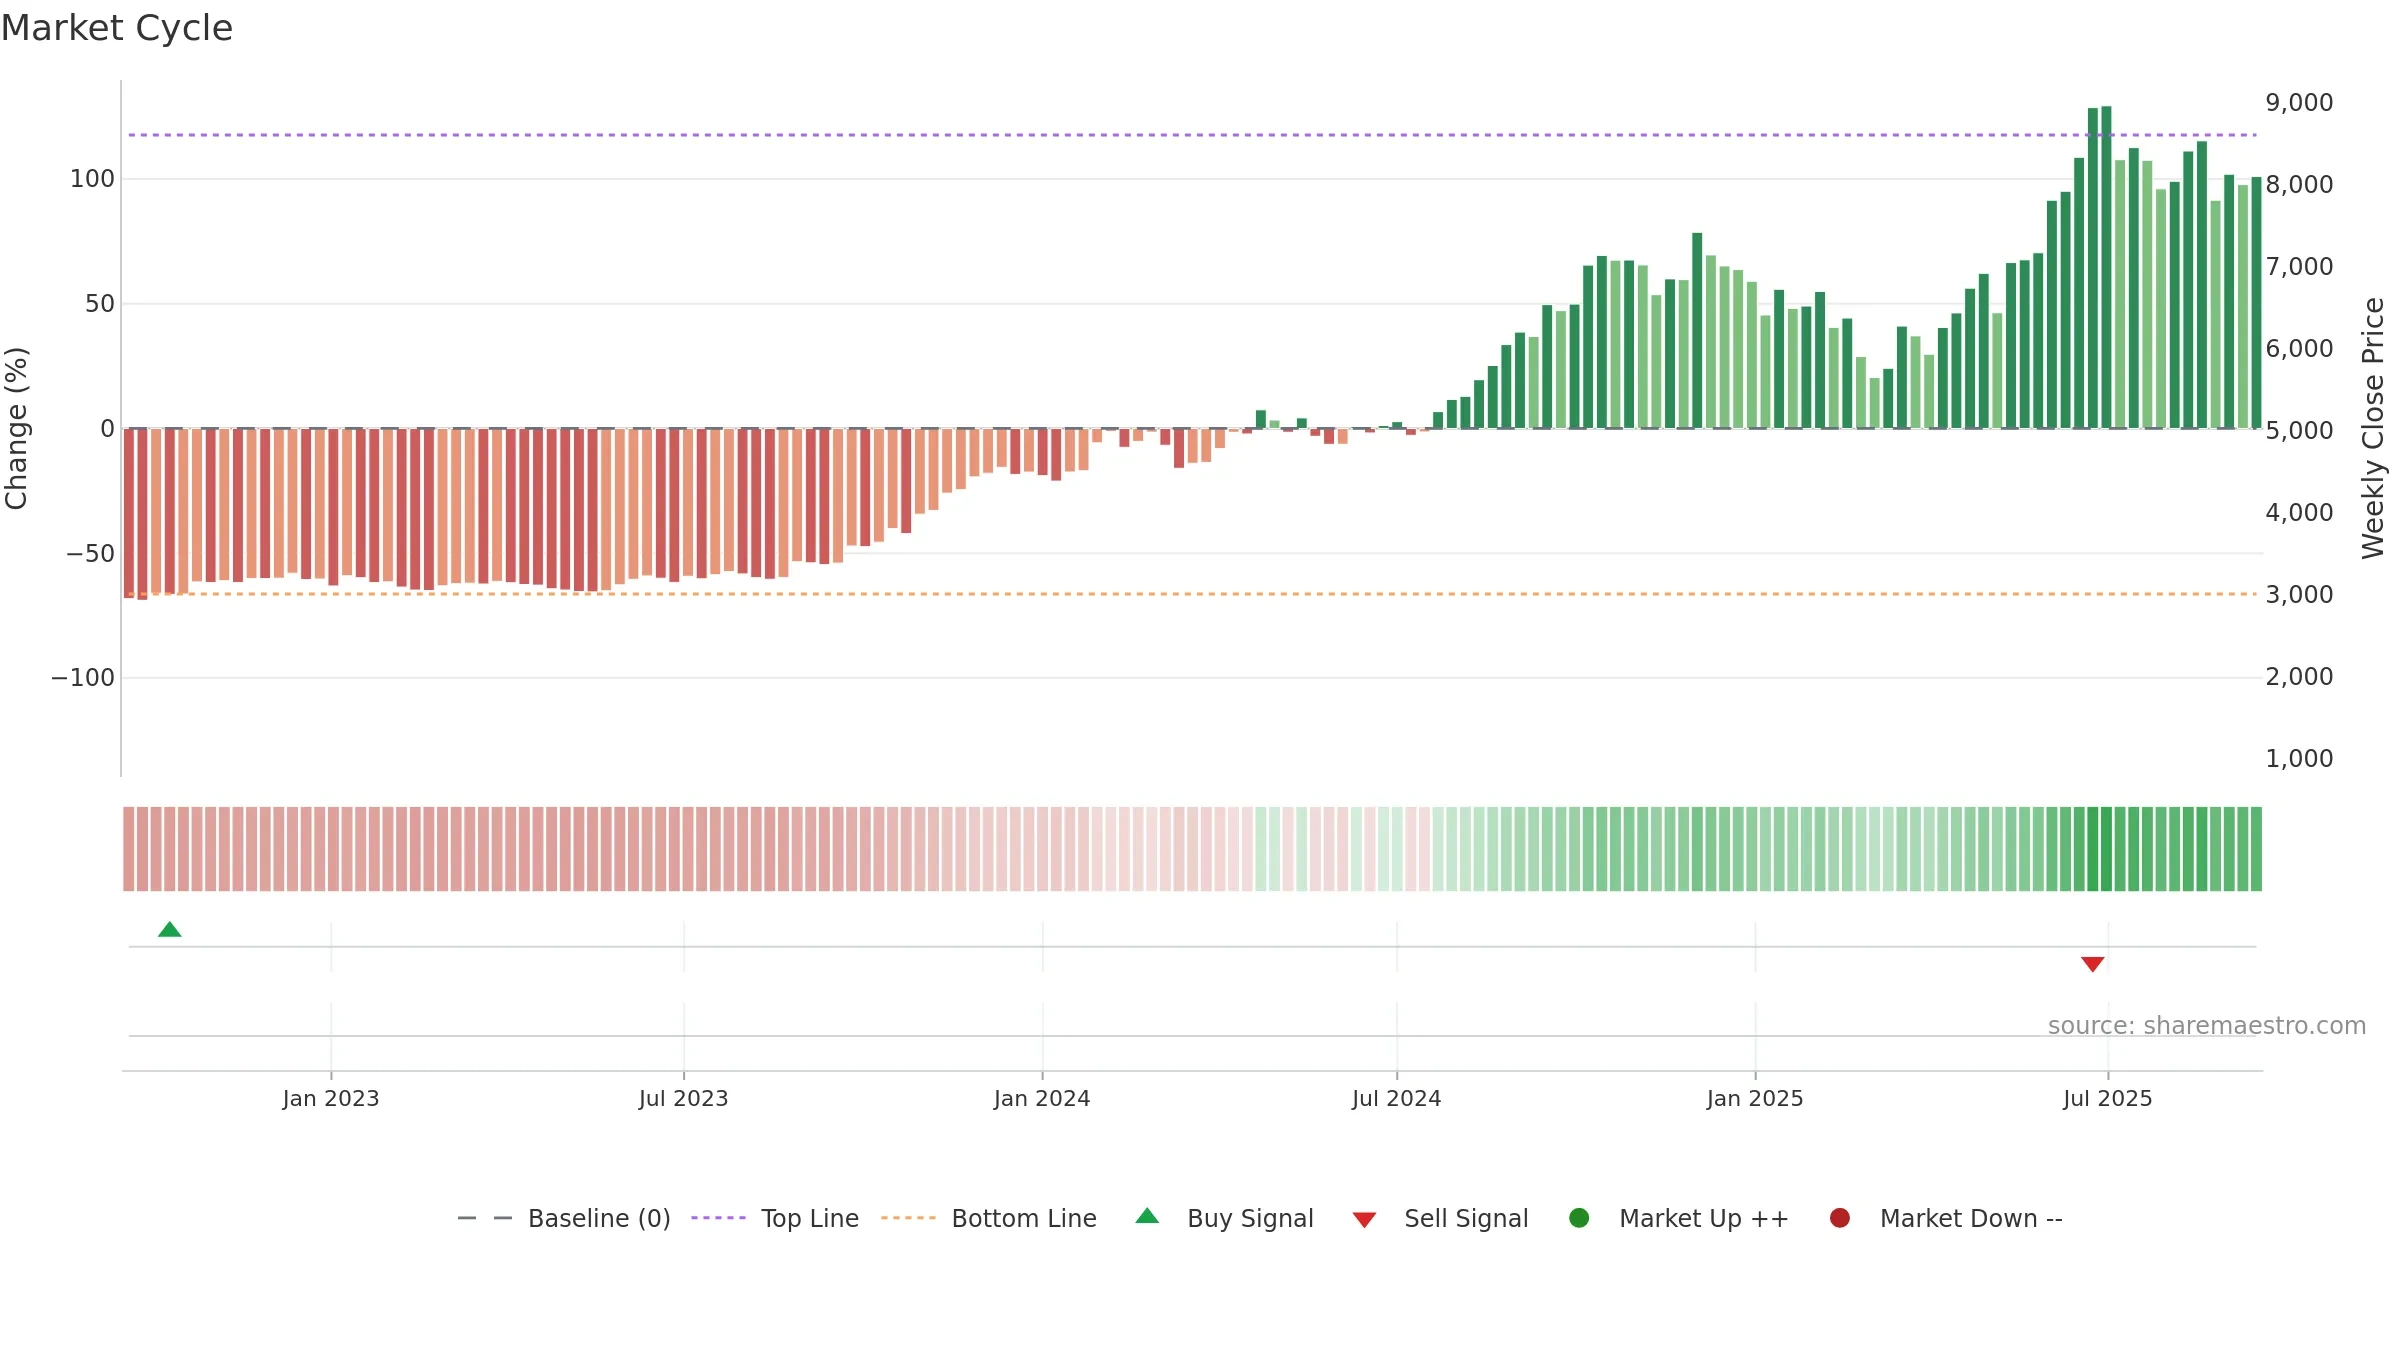Click the gray dashed baseline legend swatch
This screenshot has height=1350, width=2400.
485,1218
